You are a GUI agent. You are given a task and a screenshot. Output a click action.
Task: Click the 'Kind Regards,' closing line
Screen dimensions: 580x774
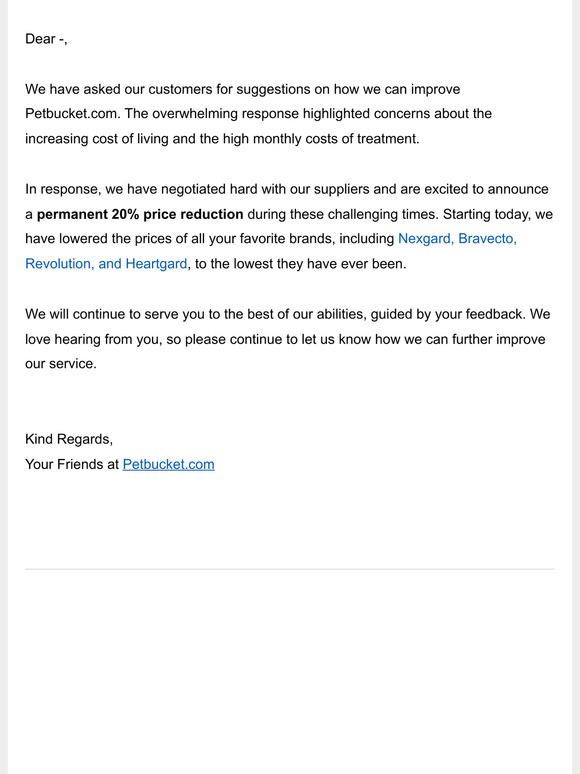69,439
